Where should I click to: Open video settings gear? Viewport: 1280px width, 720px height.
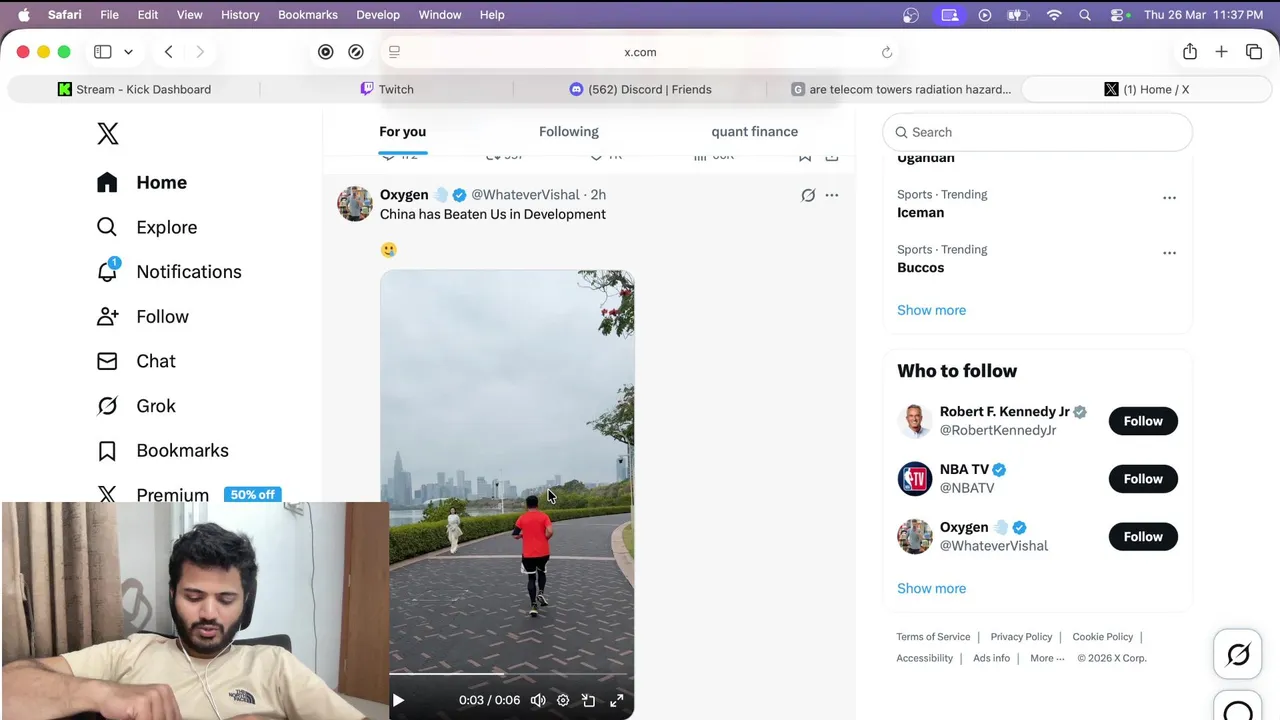563,700
